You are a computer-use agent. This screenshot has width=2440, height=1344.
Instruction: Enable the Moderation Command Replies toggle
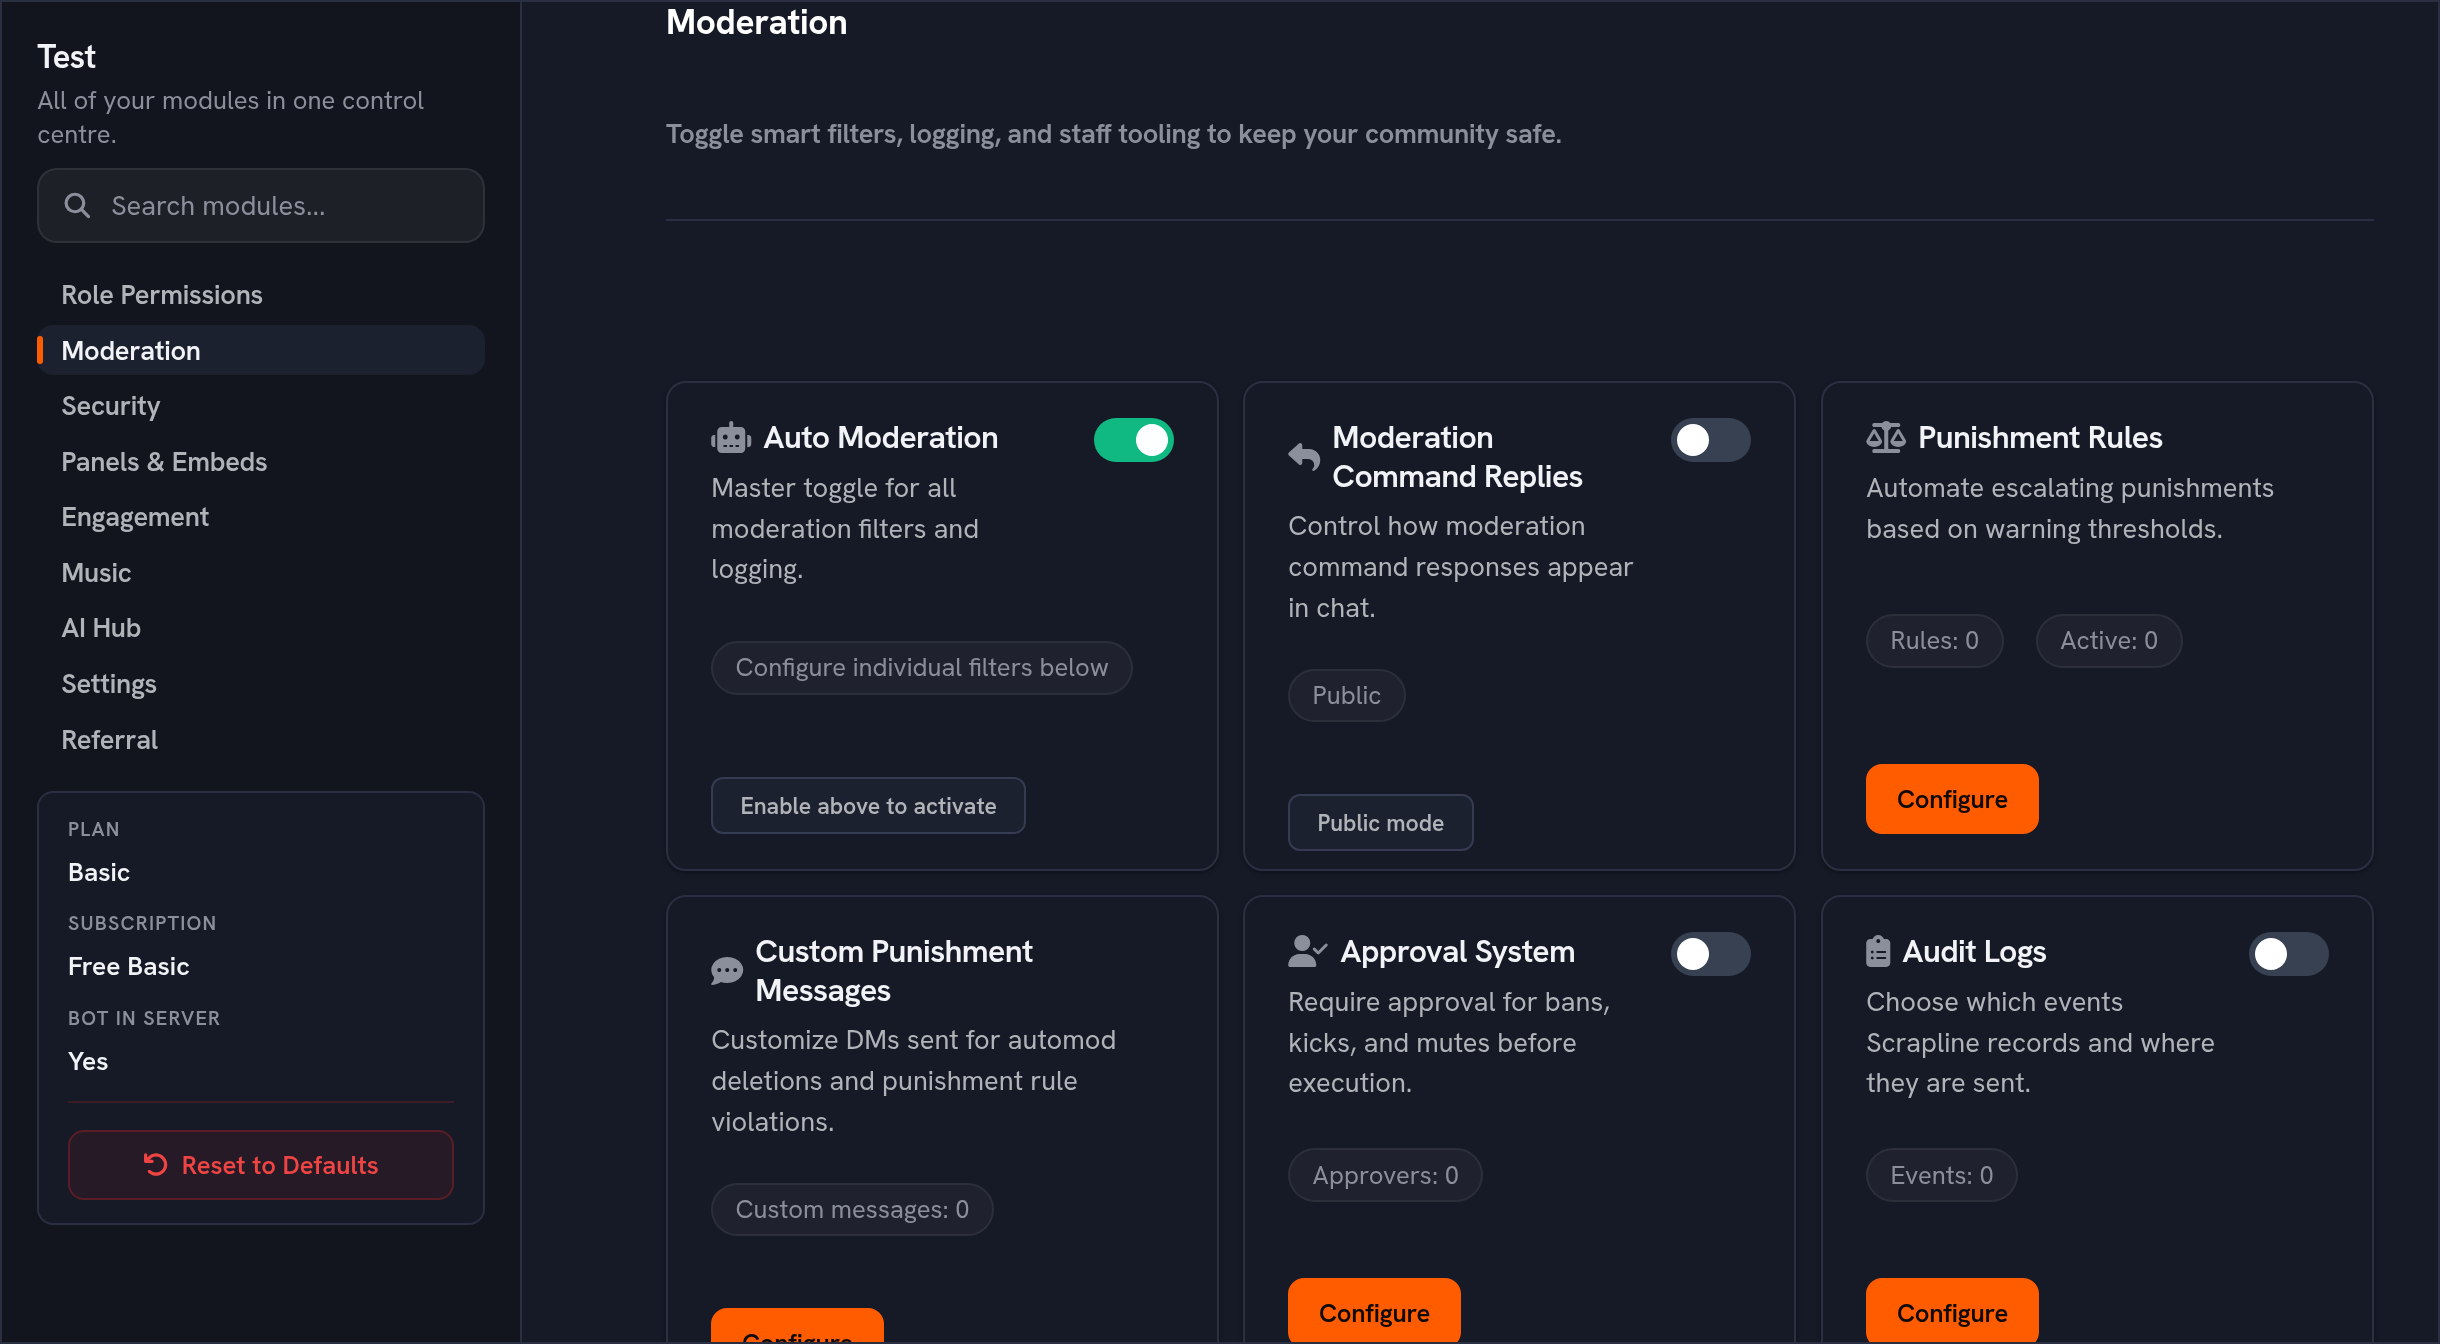1710,440
